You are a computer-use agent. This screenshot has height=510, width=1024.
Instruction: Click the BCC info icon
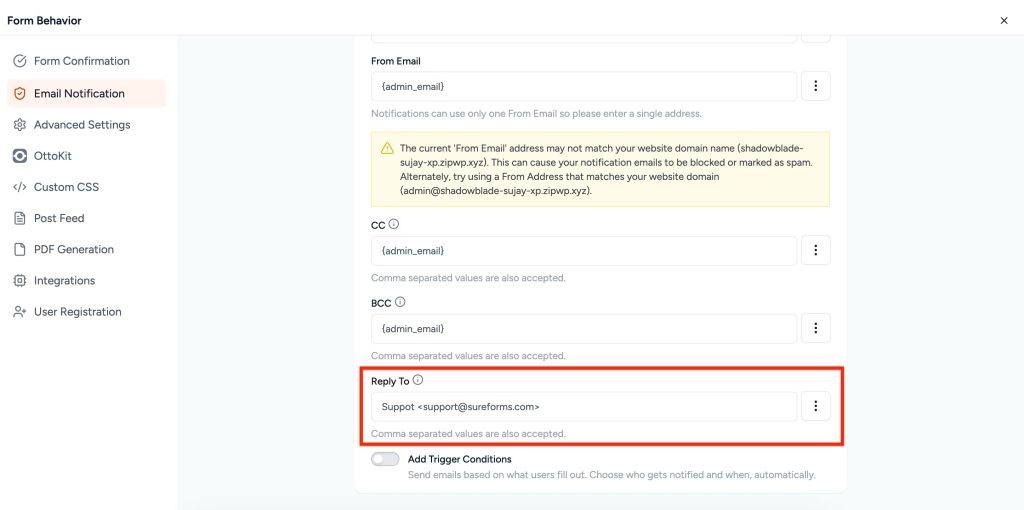click(400, 302)
